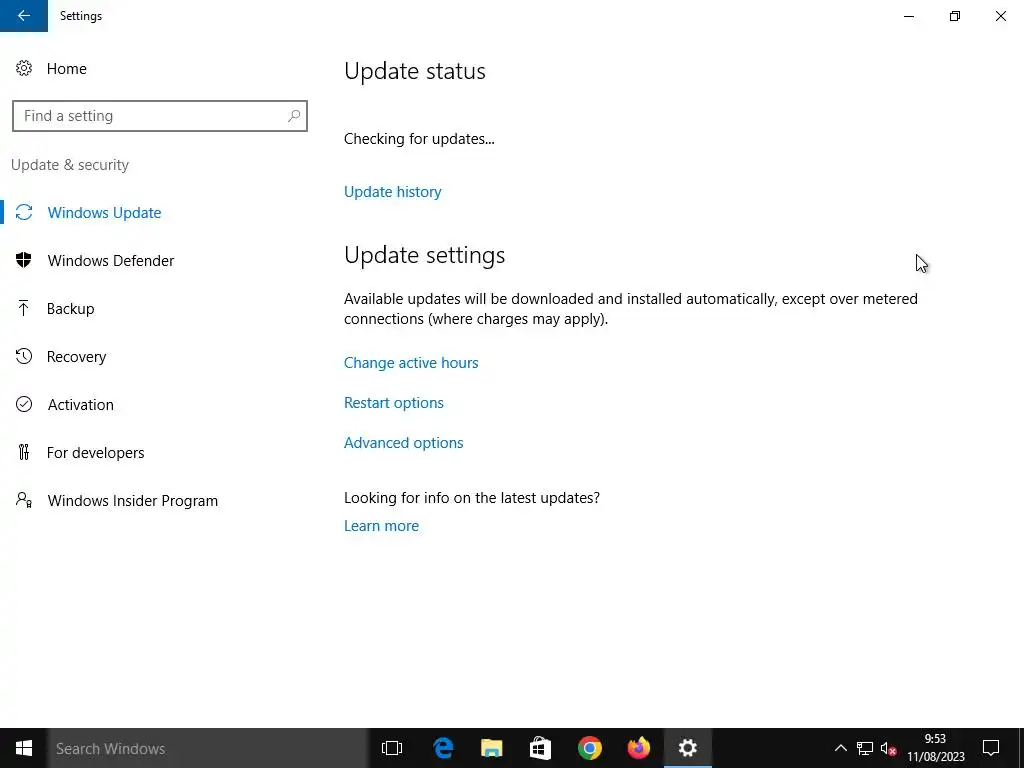This screenshot has height=768, width=1024.
Task: Click the Windows Update refresh arrows icon
Action: (24, 212)
